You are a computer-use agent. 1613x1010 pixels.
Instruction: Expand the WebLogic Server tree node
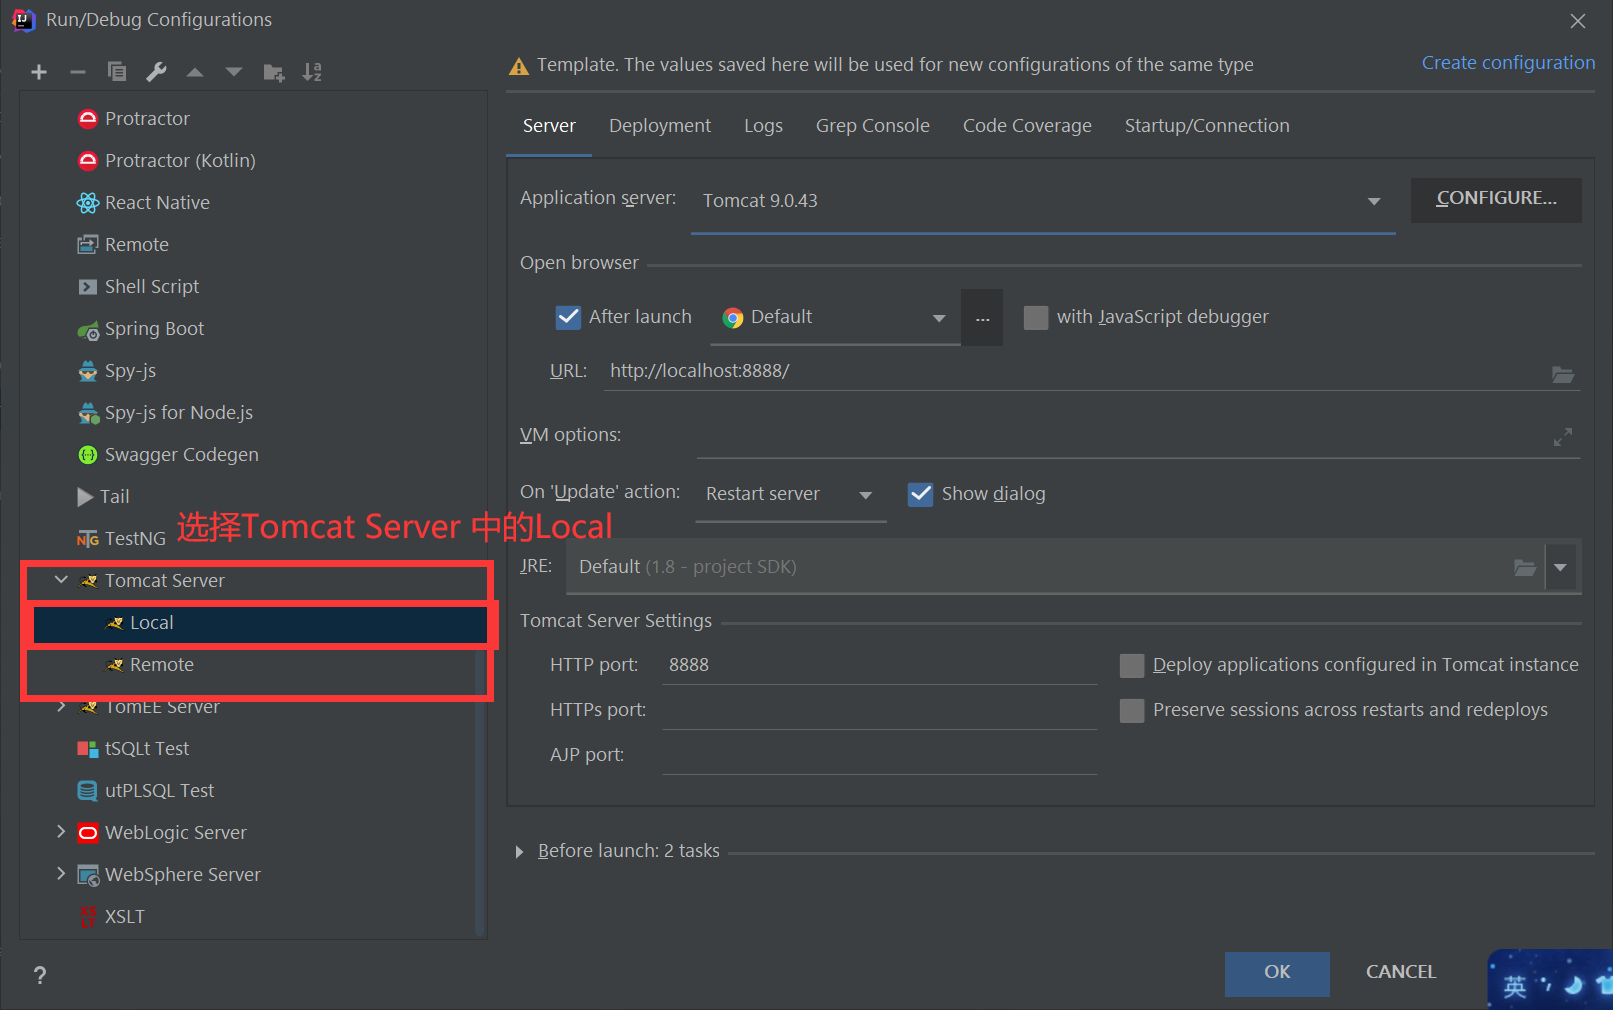click(61, 832)
